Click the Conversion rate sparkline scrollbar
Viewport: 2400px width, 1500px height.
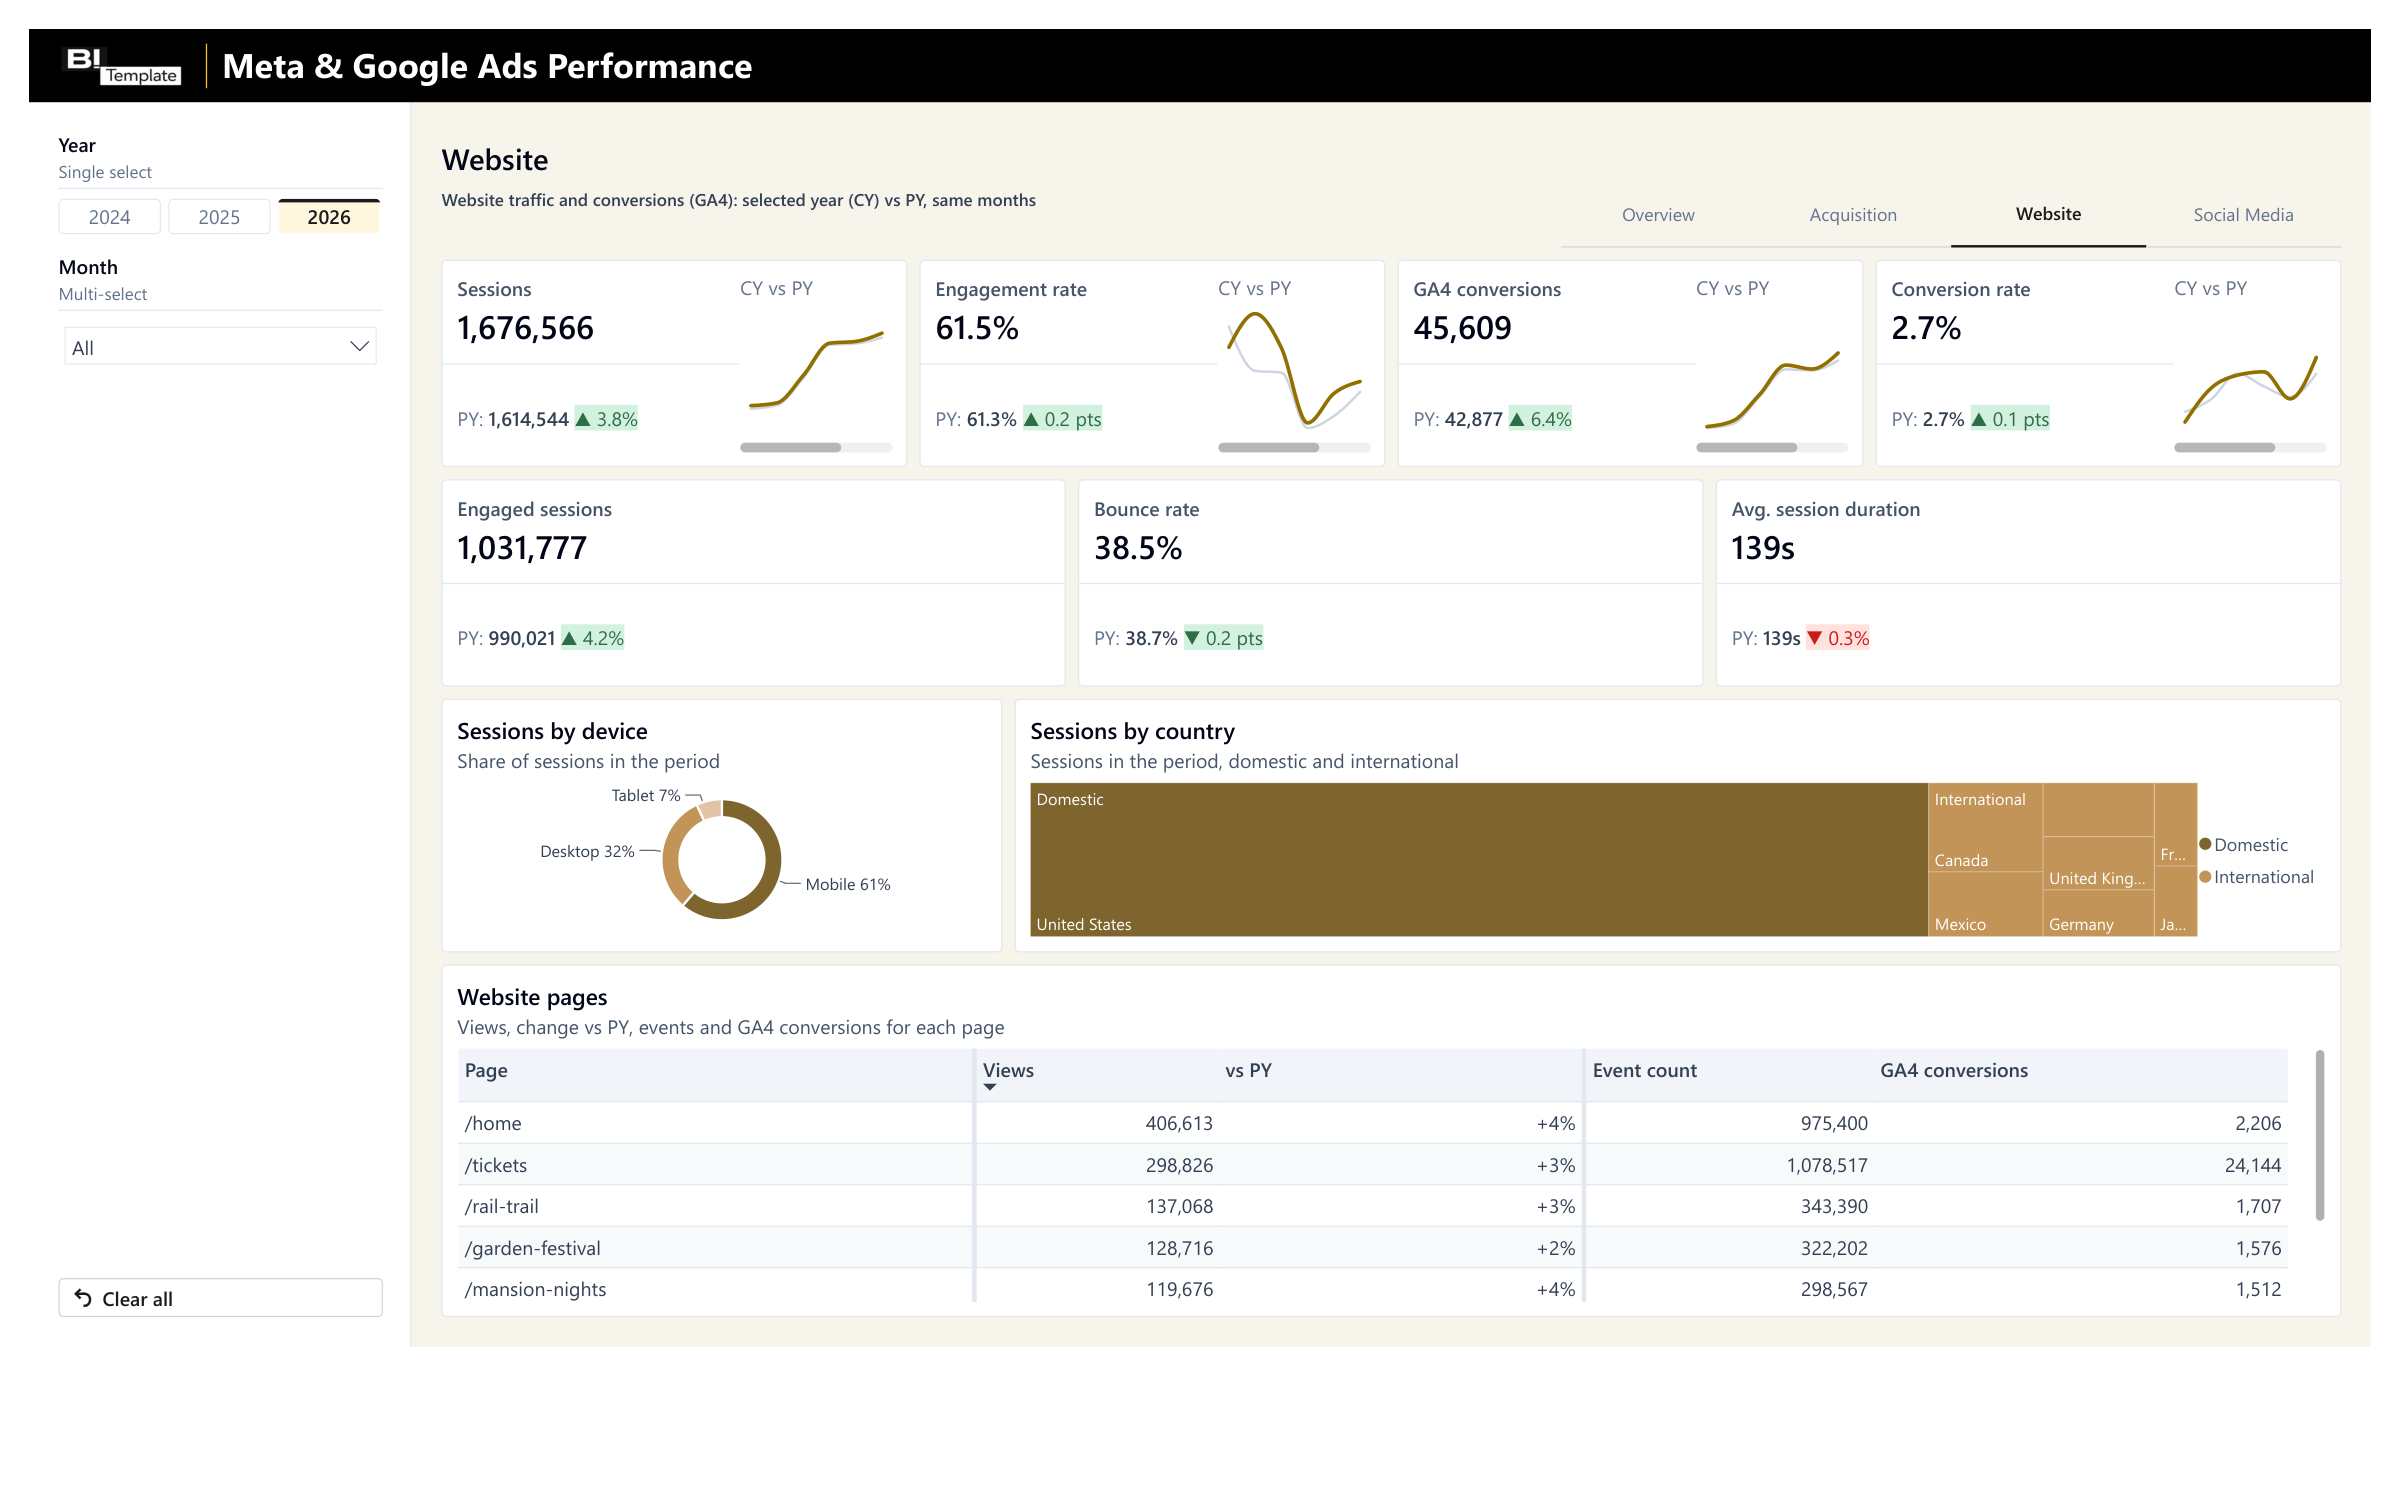tap(2224, 448)
